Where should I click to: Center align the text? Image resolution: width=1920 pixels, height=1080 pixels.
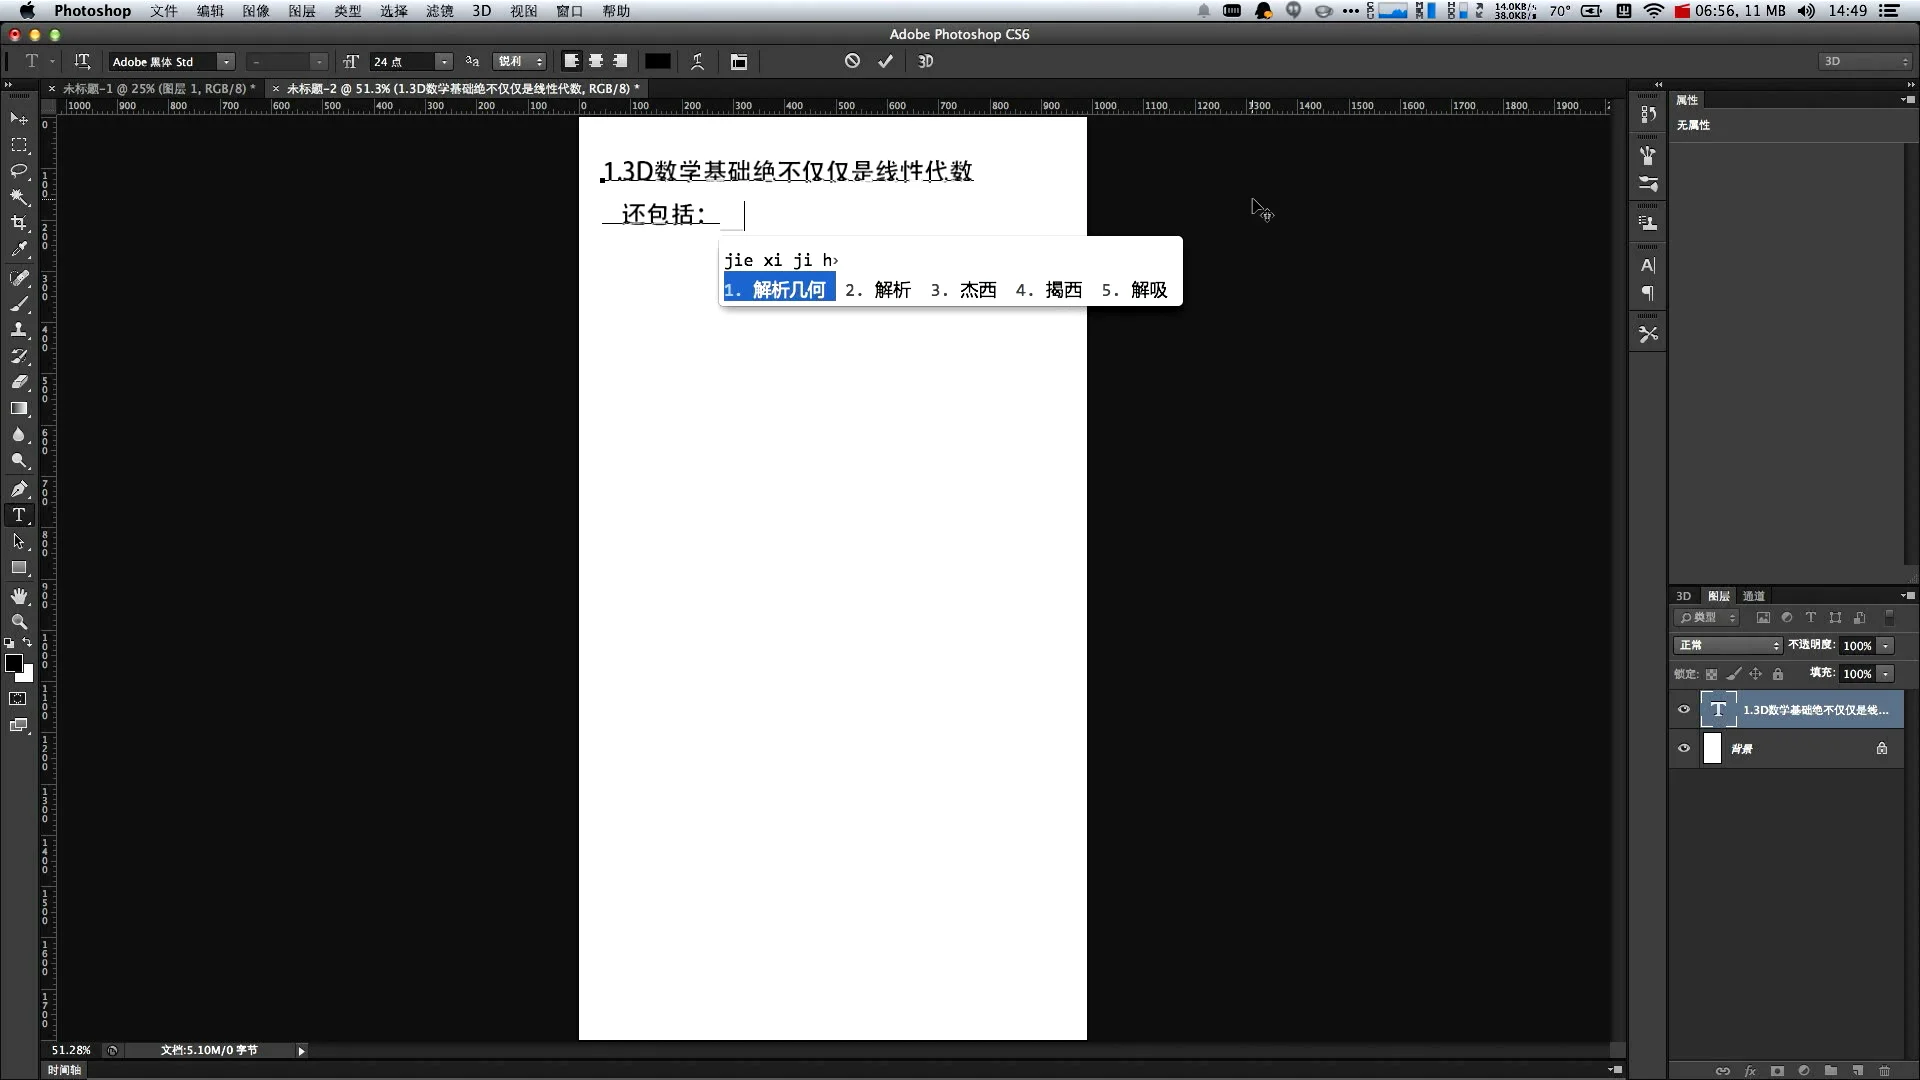[x=596, y=61]
